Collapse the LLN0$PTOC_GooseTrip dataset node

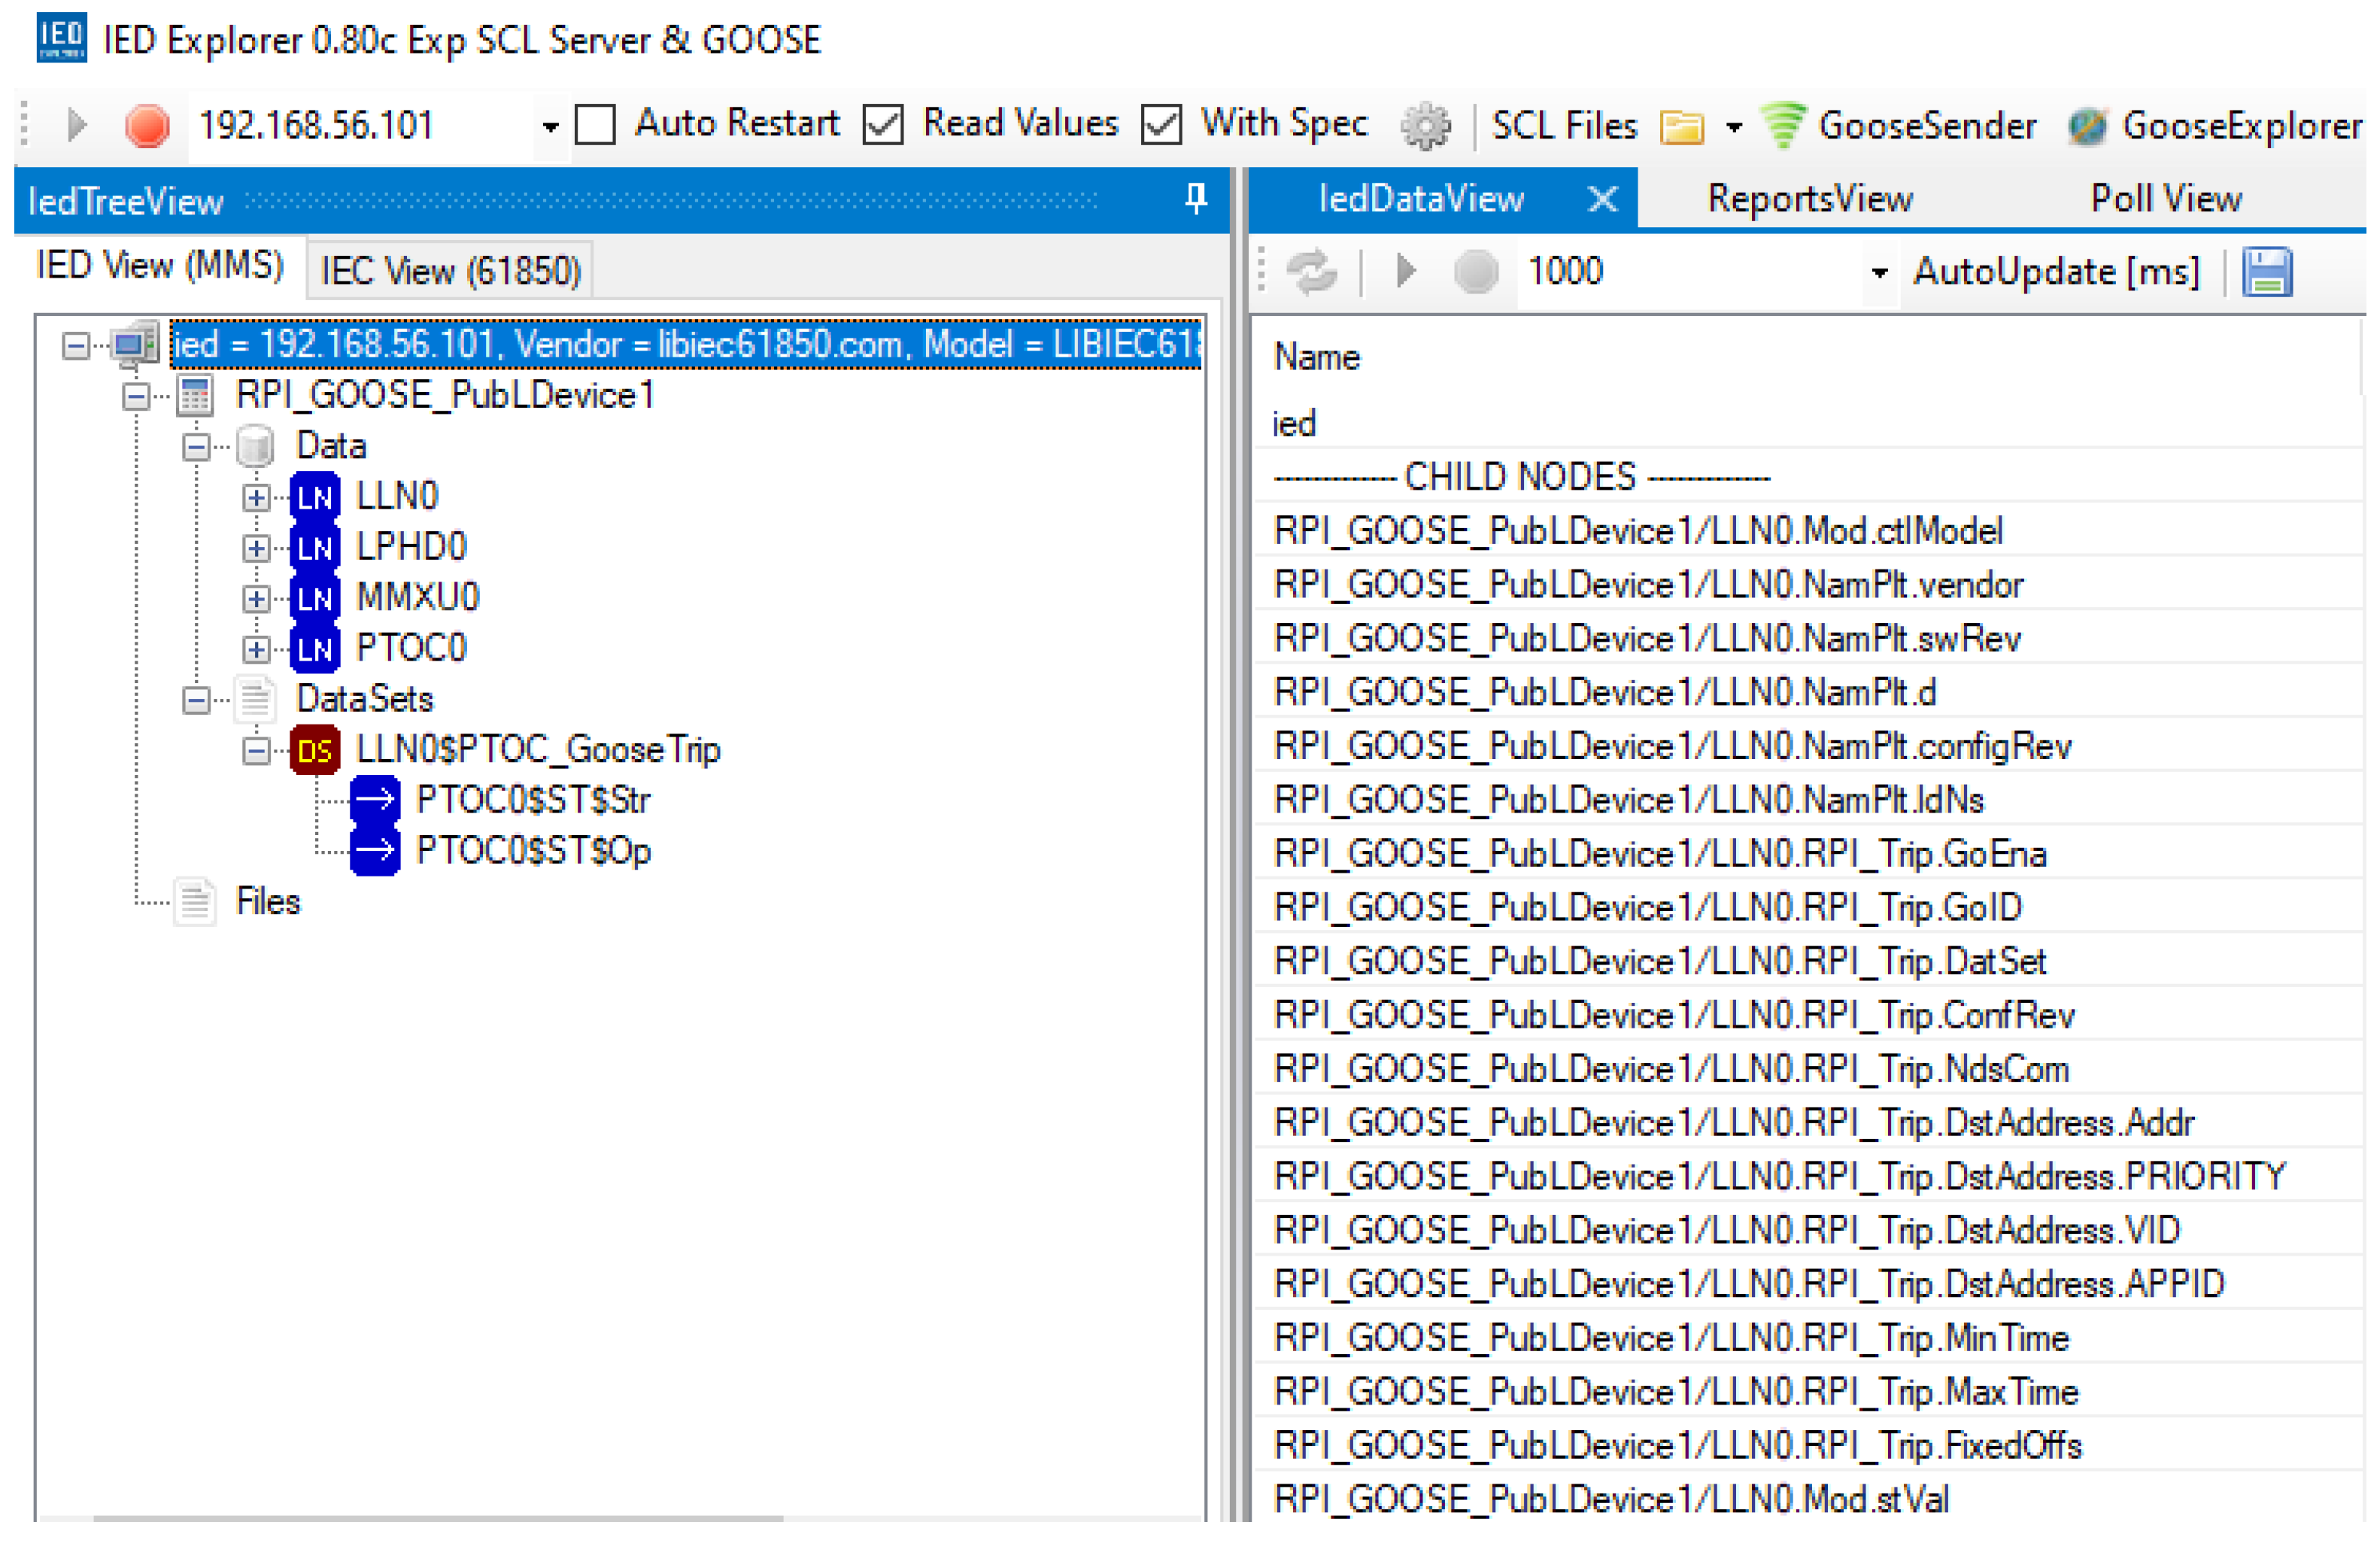[256, 751]
